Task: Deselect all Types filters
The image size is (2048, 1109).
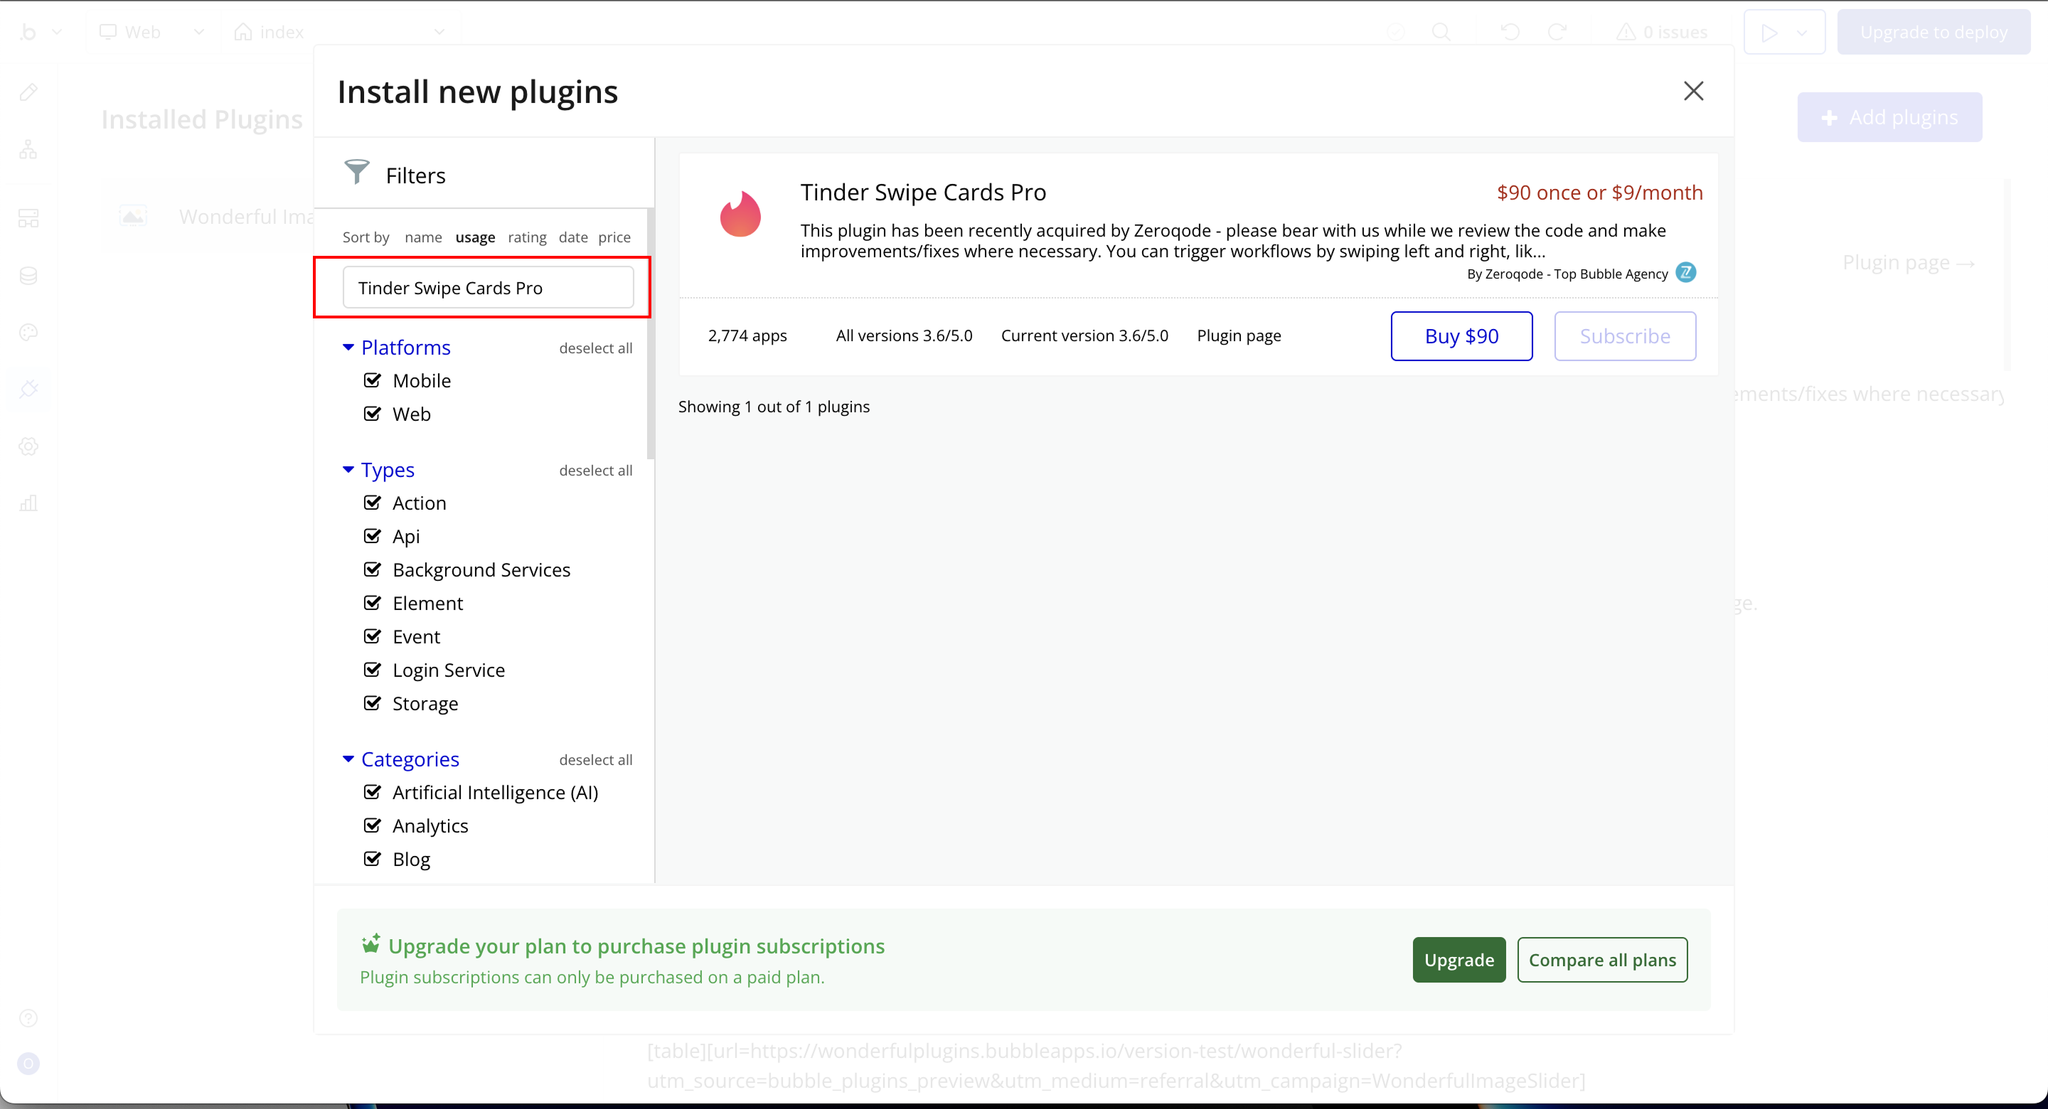Action: click(595, 470)
